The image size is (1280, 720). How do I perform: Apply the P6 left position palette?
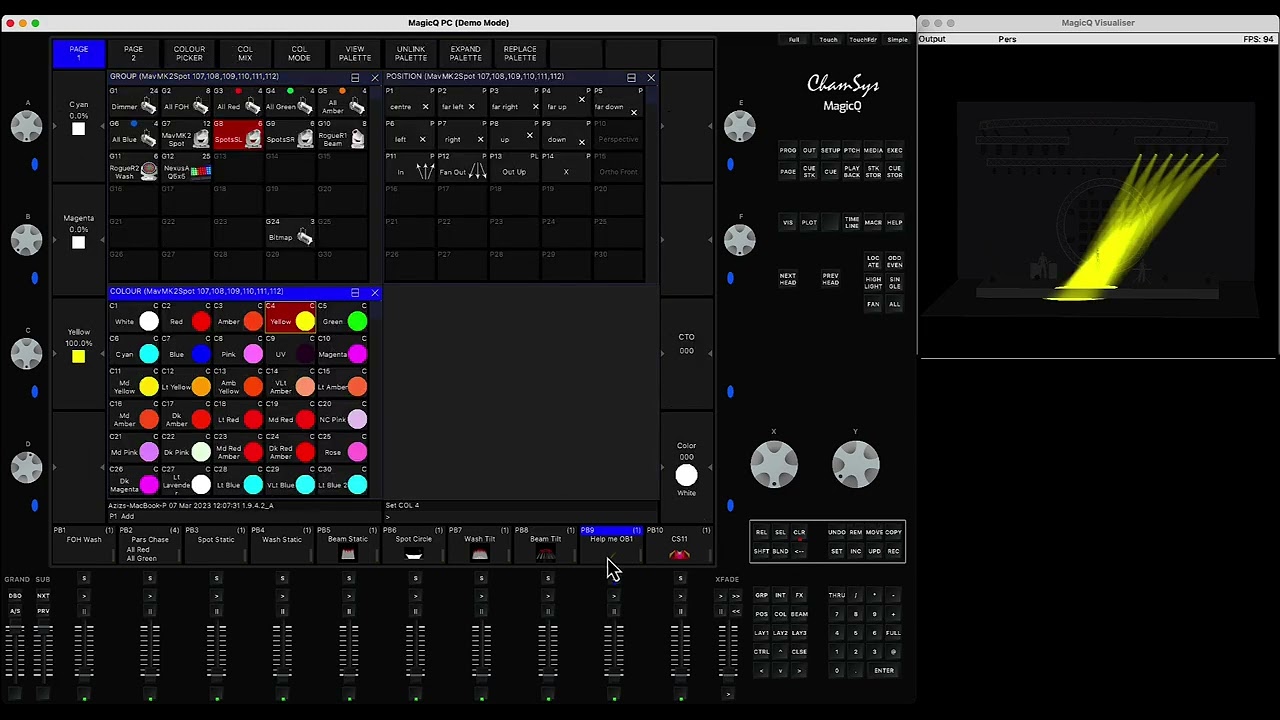tap(411, 137)
